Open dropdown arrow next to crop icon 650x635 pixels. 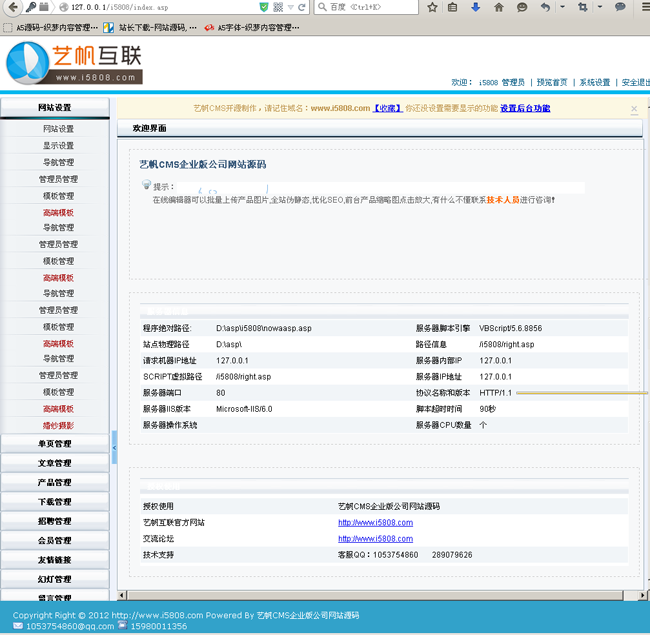click(599, 7)
